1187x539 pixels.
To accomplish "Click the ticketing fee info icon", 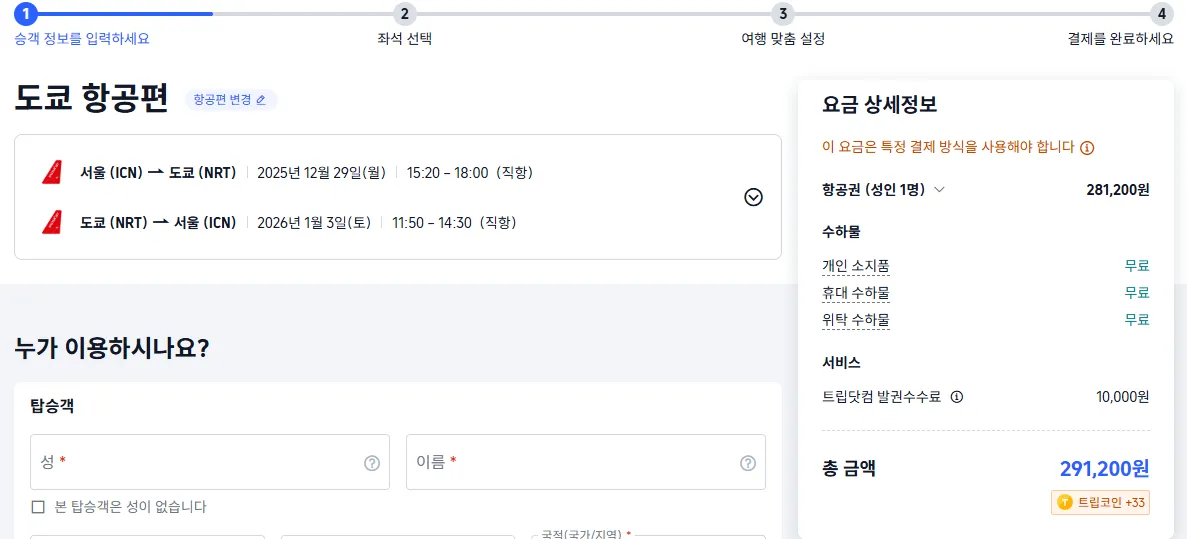I will pos(957,397).
